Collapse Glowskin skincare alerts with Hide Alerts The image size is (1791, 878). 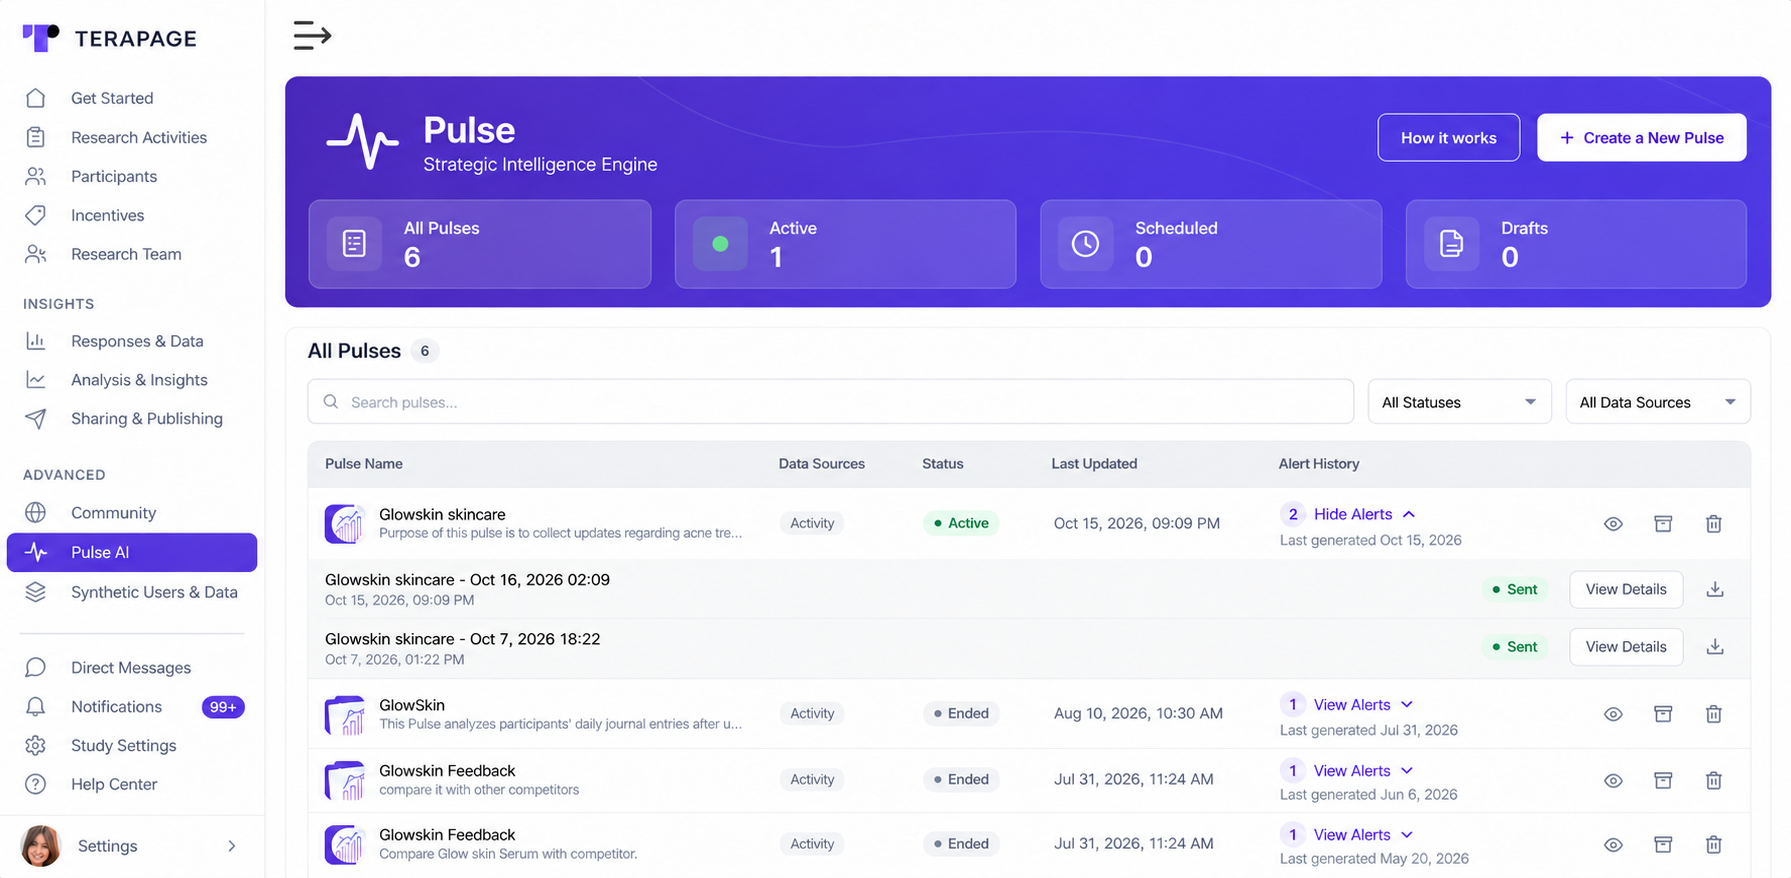[1364, 514]
